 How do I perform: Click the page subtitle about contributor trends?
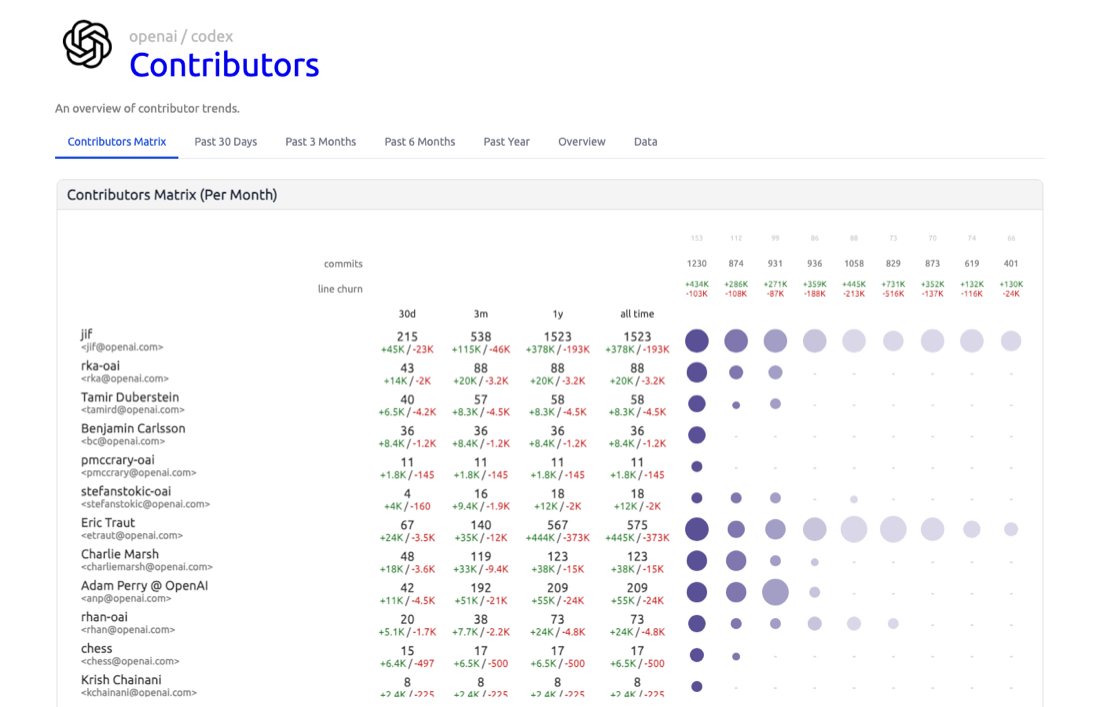[x=147, y=109]
